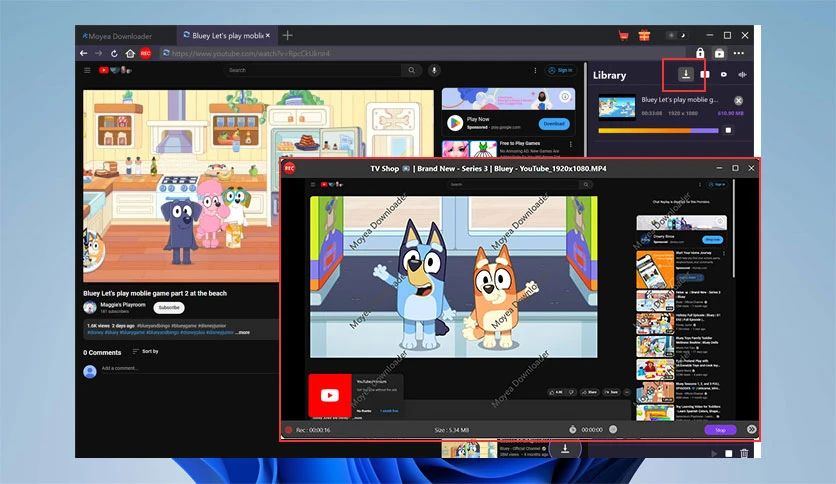The image size is (836, 484).
Task: Show audio files in Library
Action: (742, 75)
